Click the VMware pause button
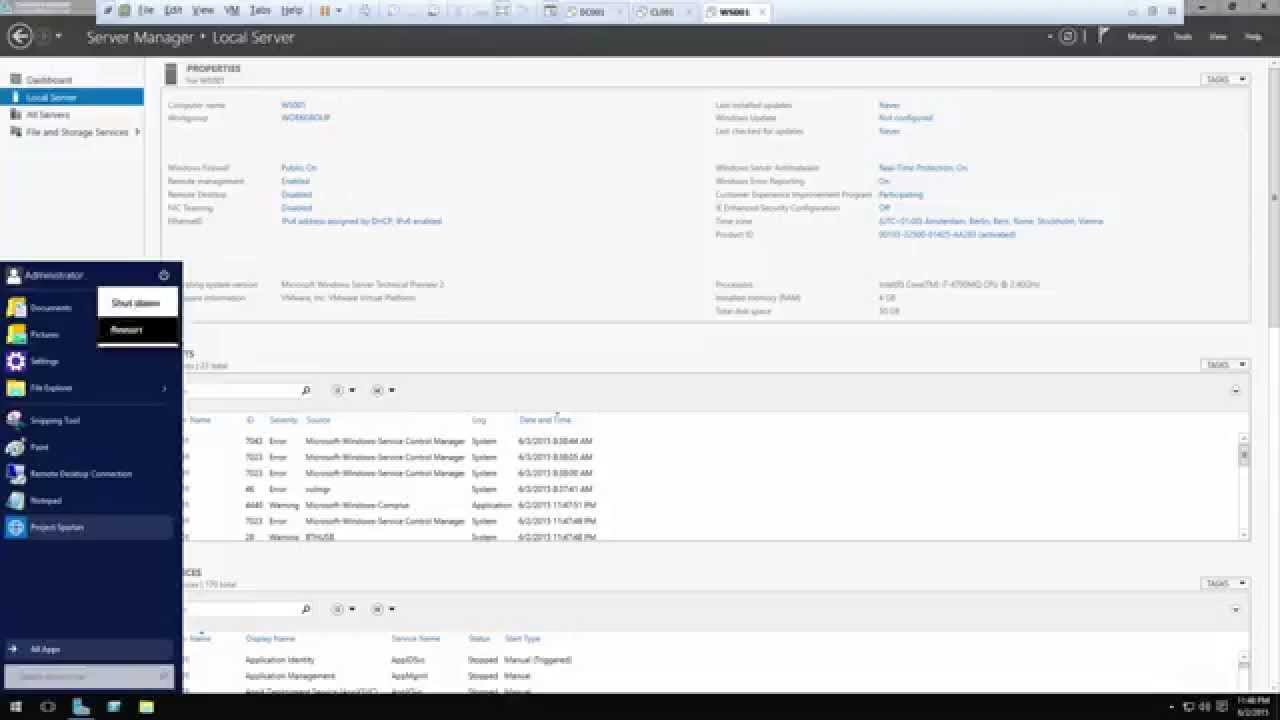Image resolution: width=1280 pixels, height=720 pixels. pyautogui.click(x=325, y=11)
